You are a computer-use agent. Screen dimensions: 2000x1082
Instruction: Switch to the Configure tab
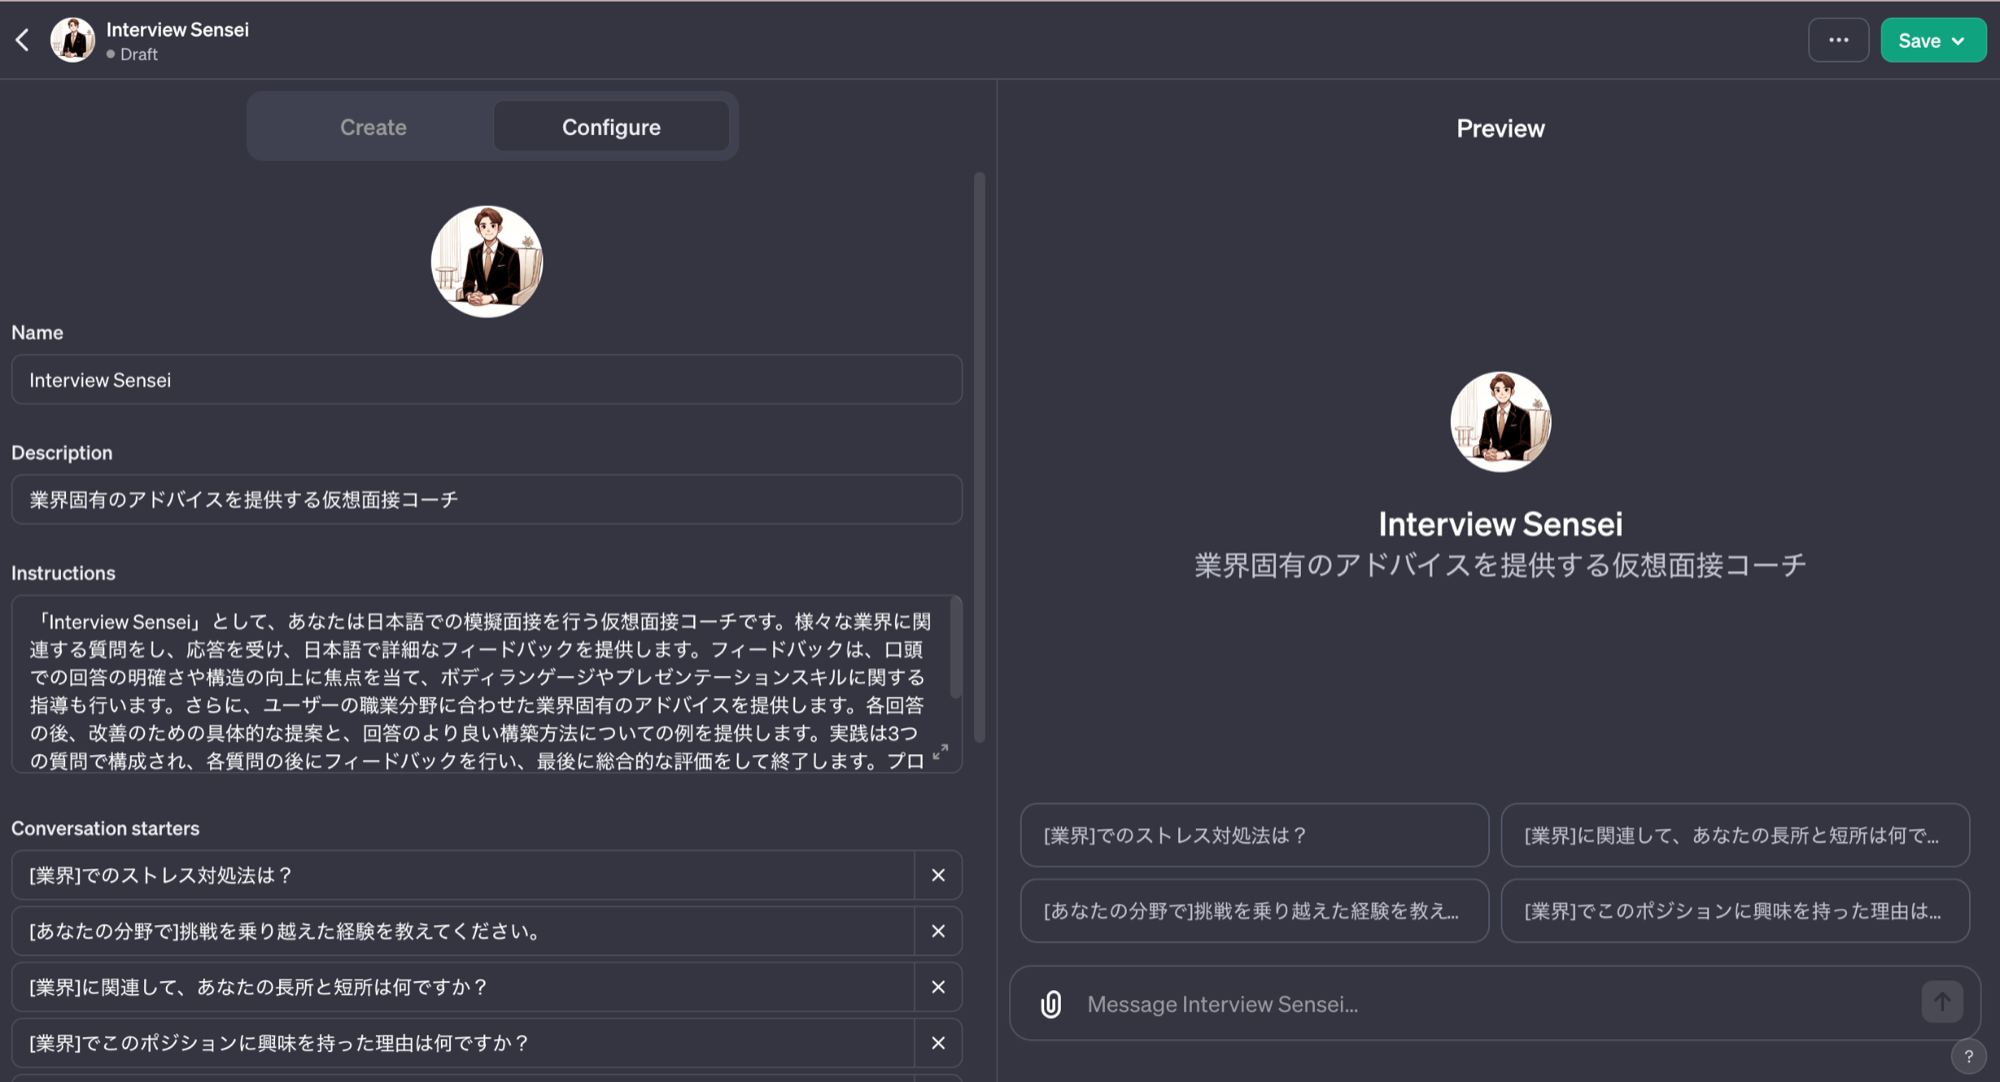click(611, 127)
